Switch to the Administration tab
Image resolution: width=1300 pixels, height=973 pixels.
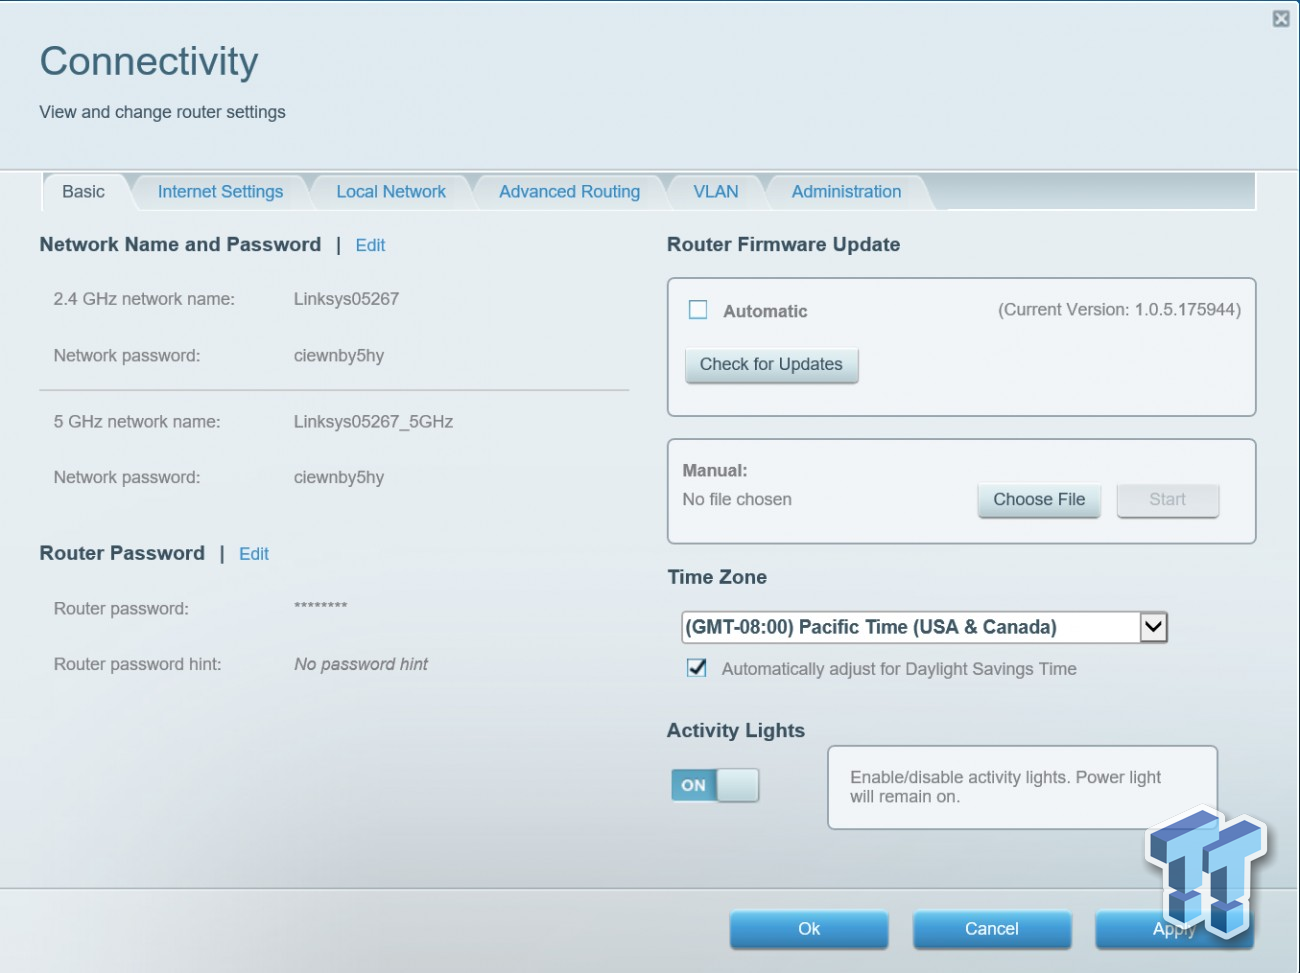coord(845,191)
